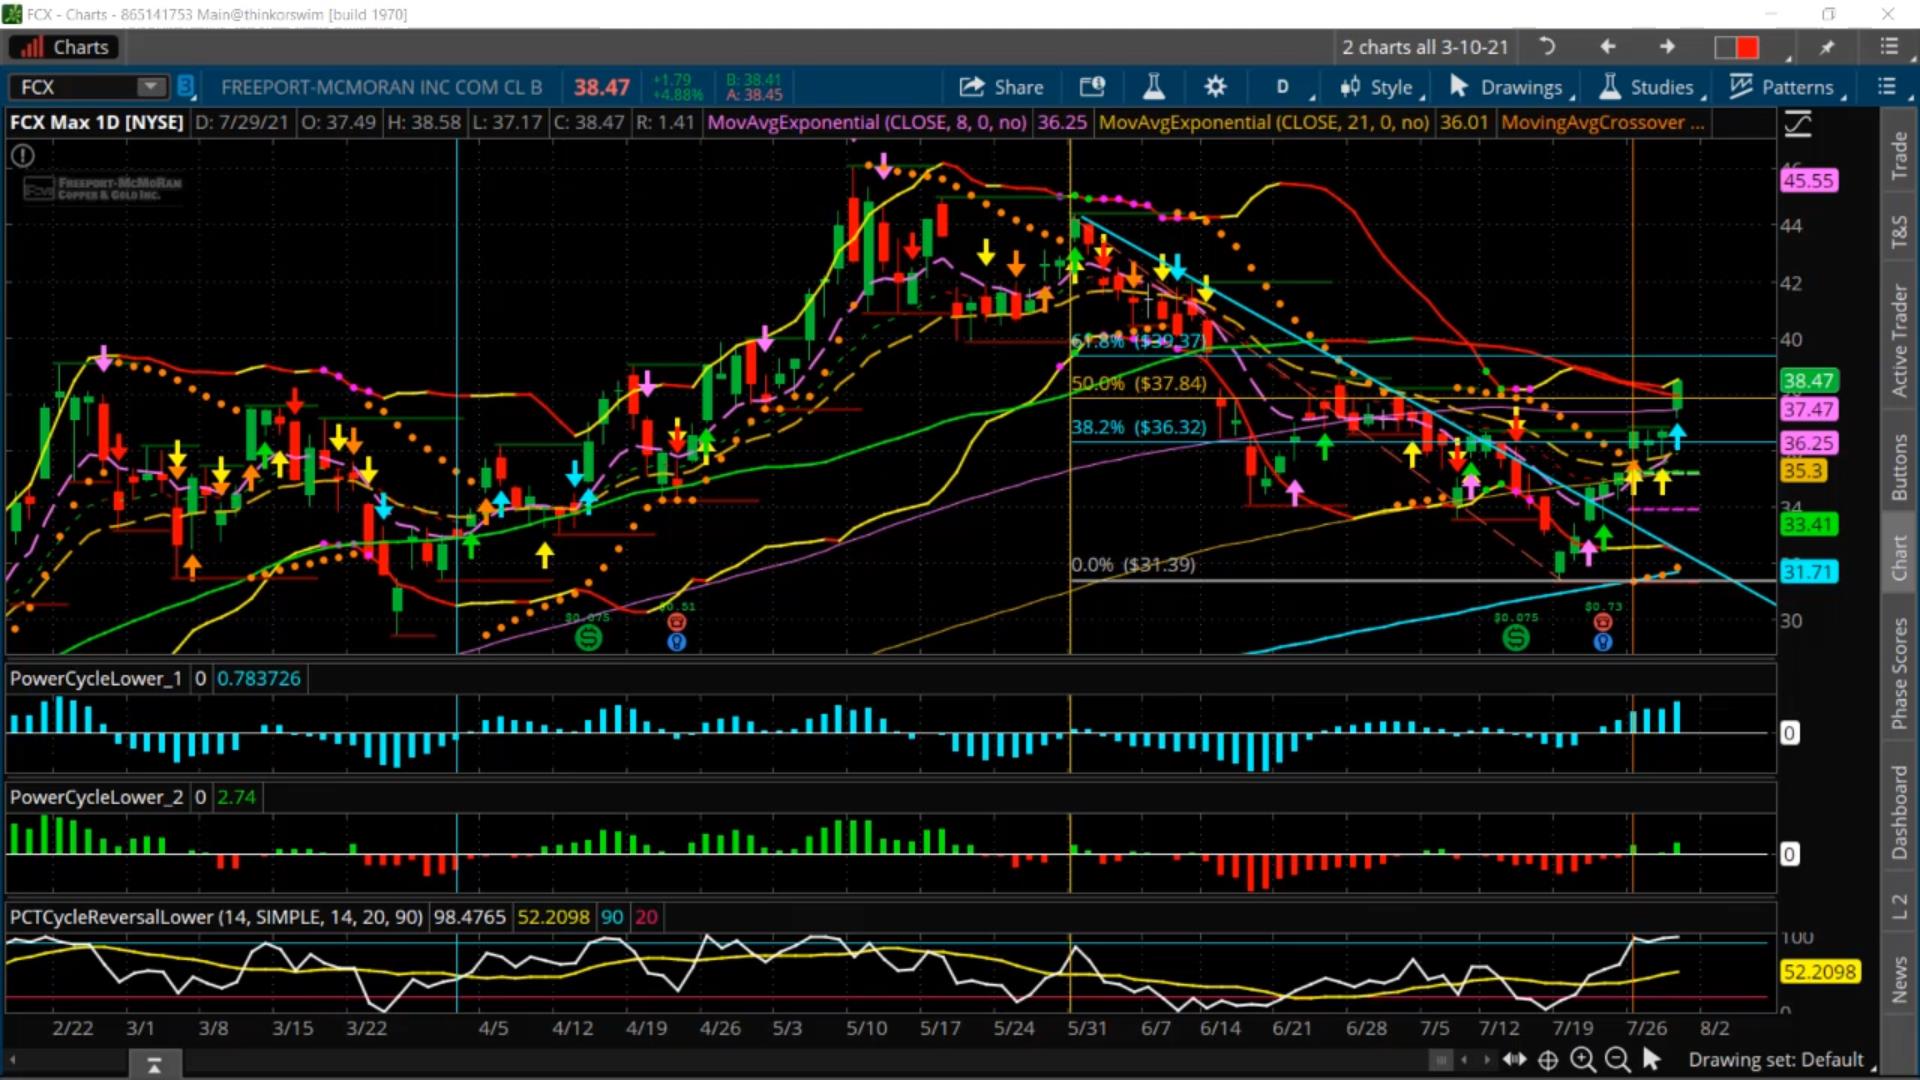Click the red earnings icon near 7/19

[1603, 622]
